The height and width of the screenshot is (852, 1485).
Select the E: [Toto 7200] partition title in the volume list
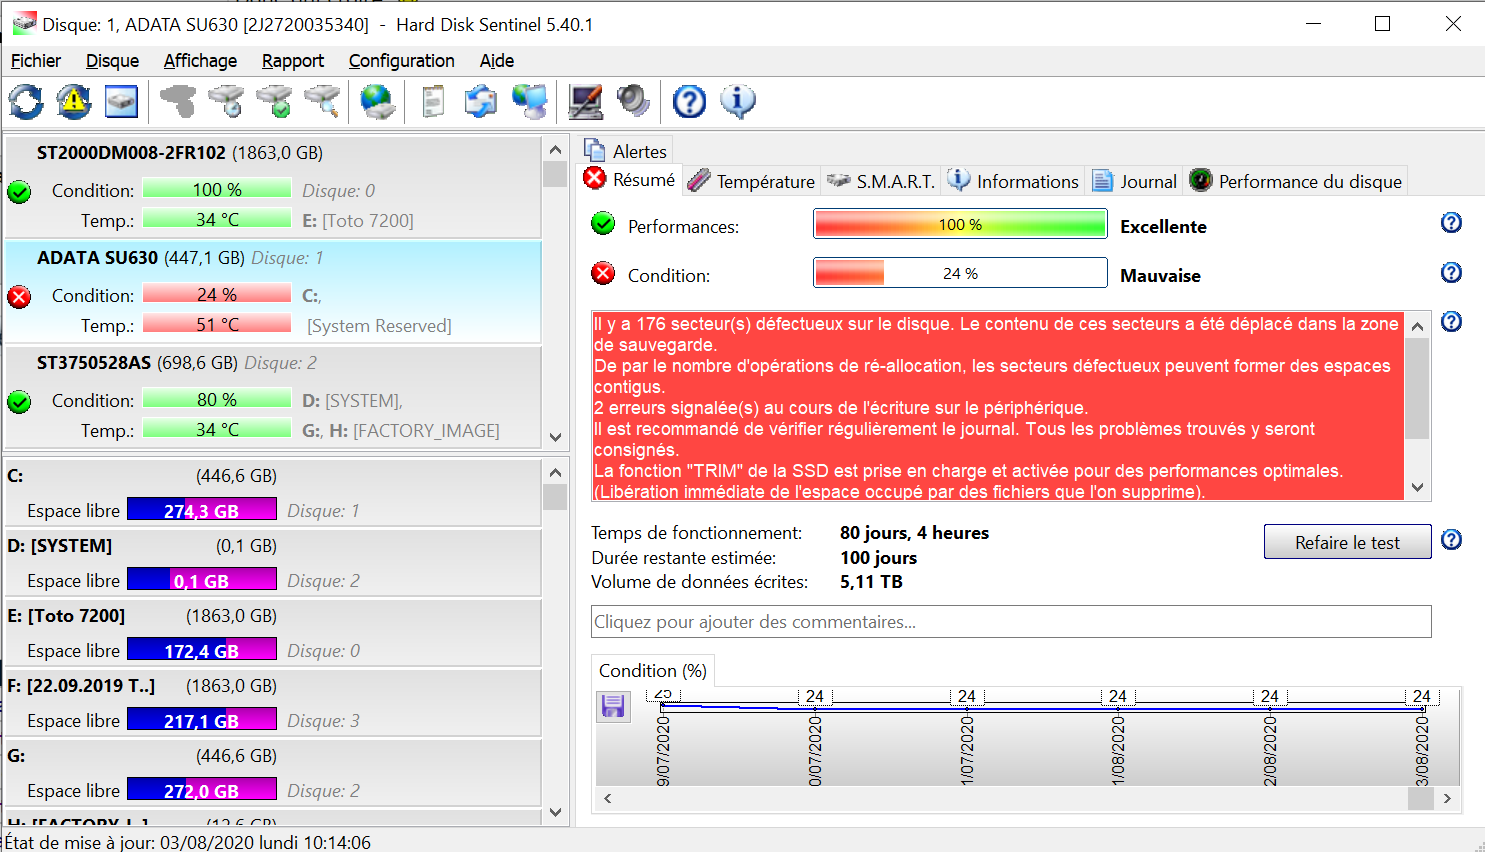coord(66,616)
